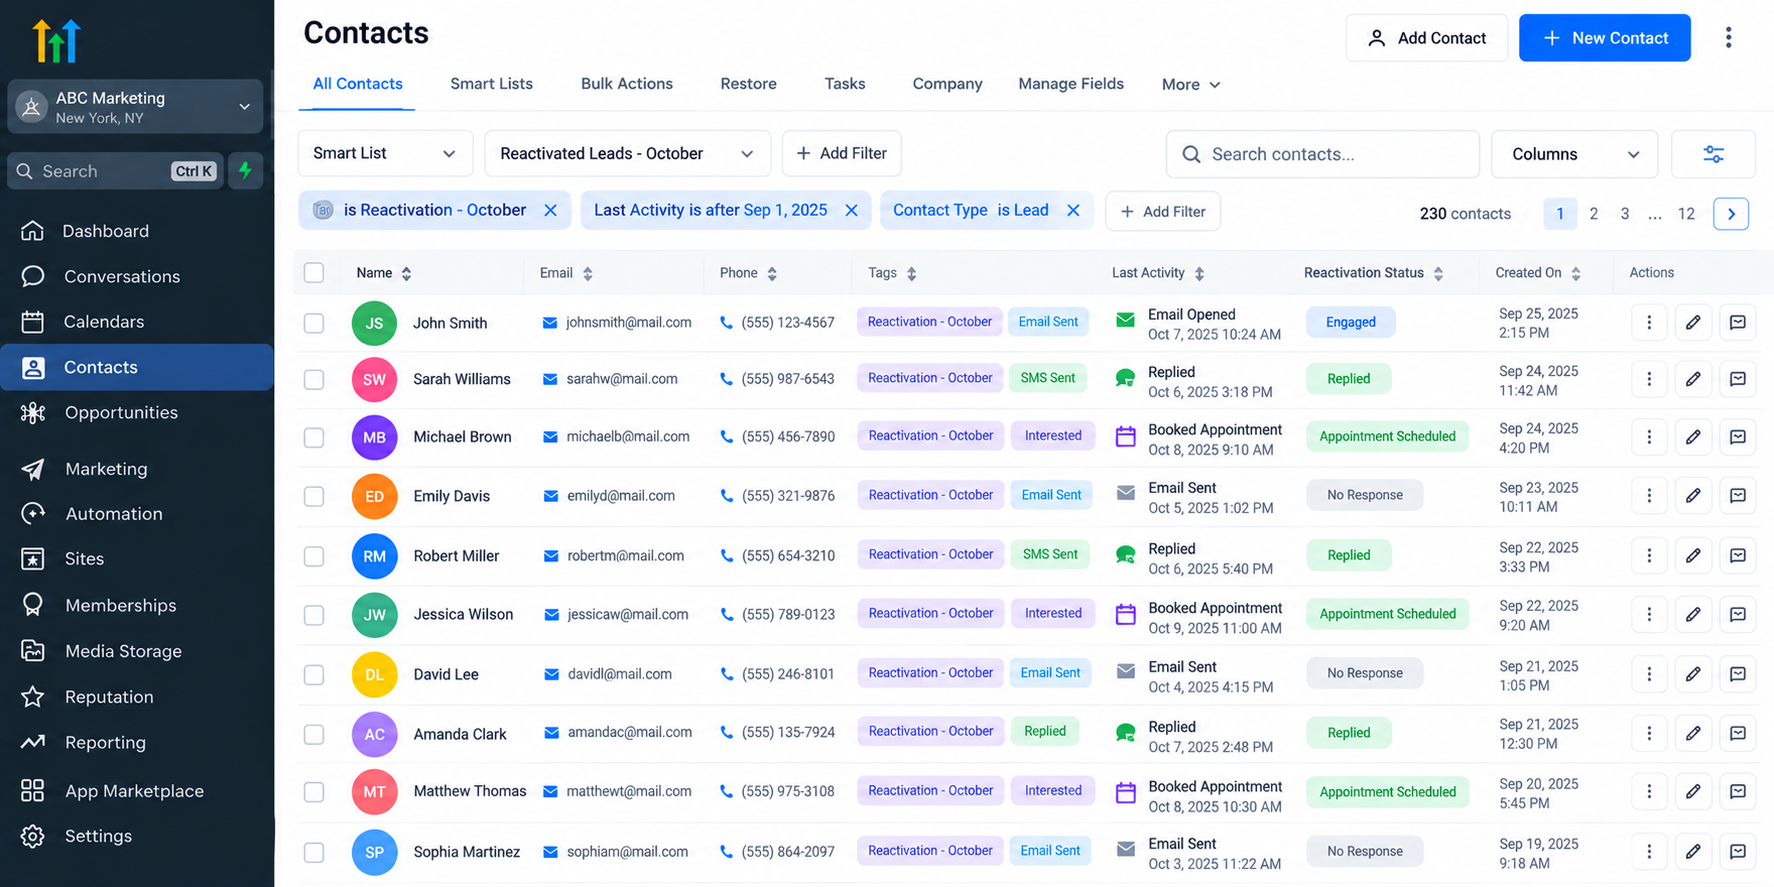Open the Automation section
Screen dimensions: 1774x887
tap(114, 514)
